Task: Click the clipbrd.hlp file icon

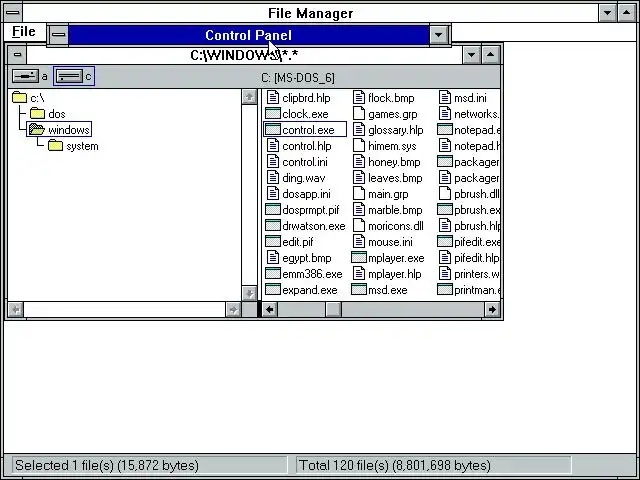Action: point(272,98)
